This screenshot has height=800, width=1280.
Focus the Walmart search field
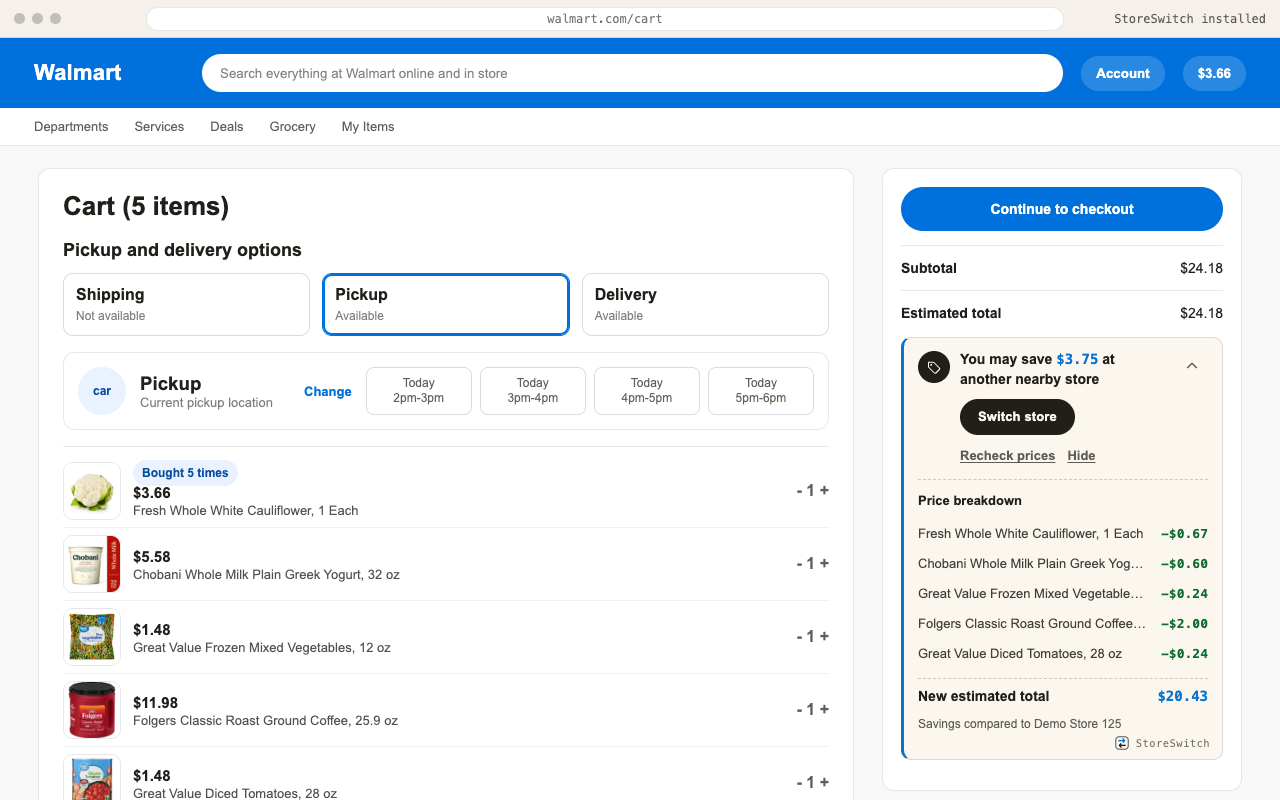click(x=632, y=73)
